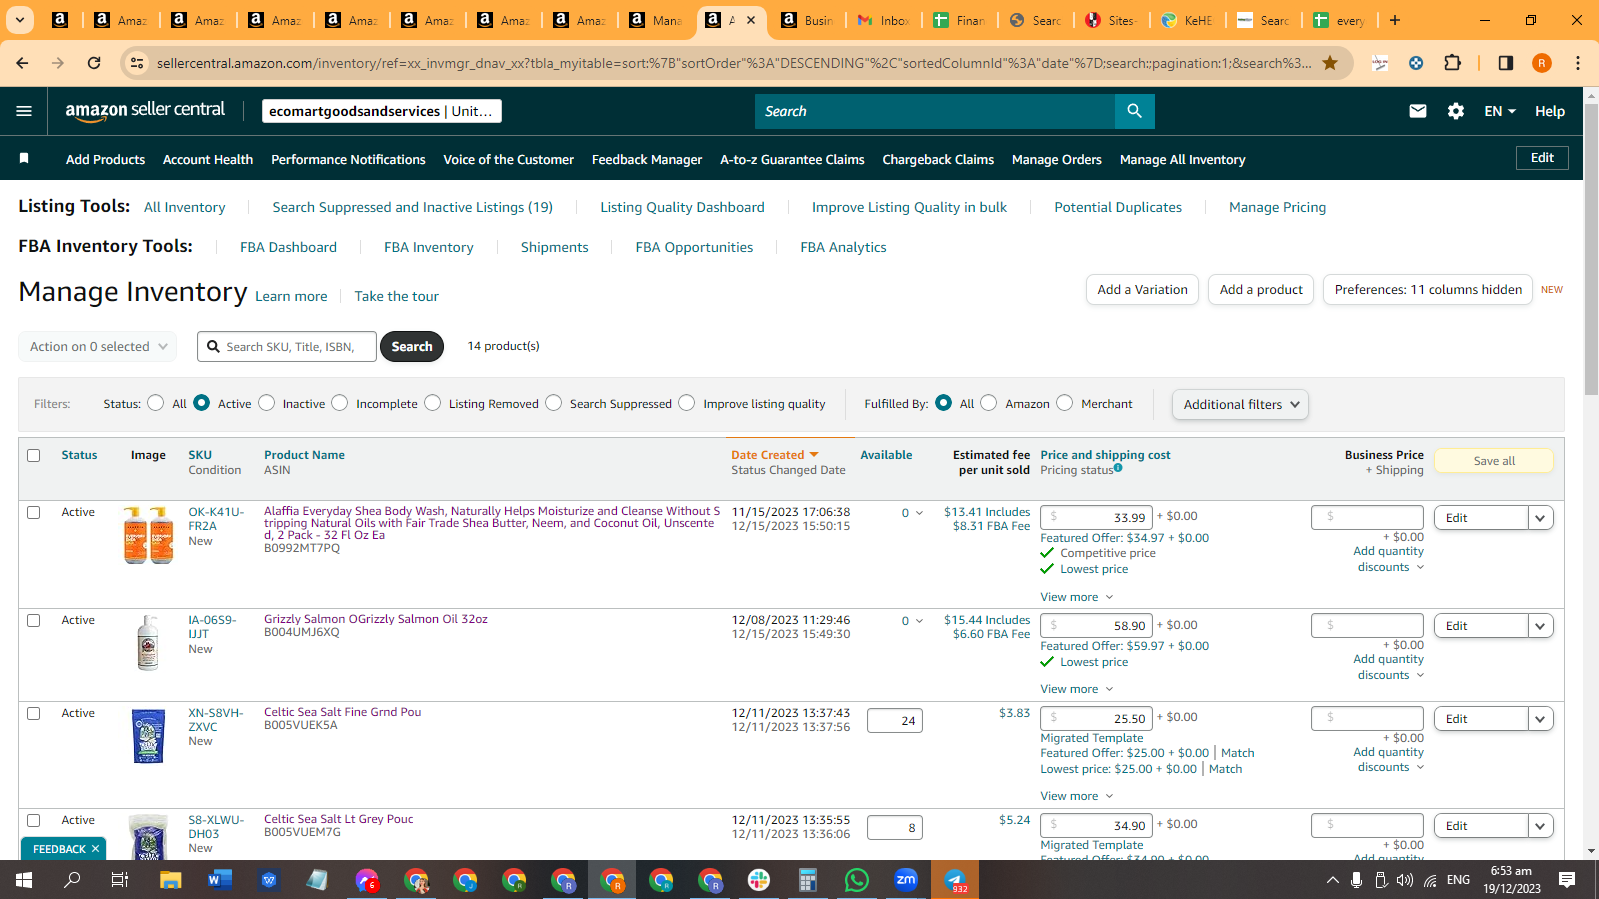
Task: Open the browser side panel icon
Action: pyautogui.click(x=1505, y=63)
